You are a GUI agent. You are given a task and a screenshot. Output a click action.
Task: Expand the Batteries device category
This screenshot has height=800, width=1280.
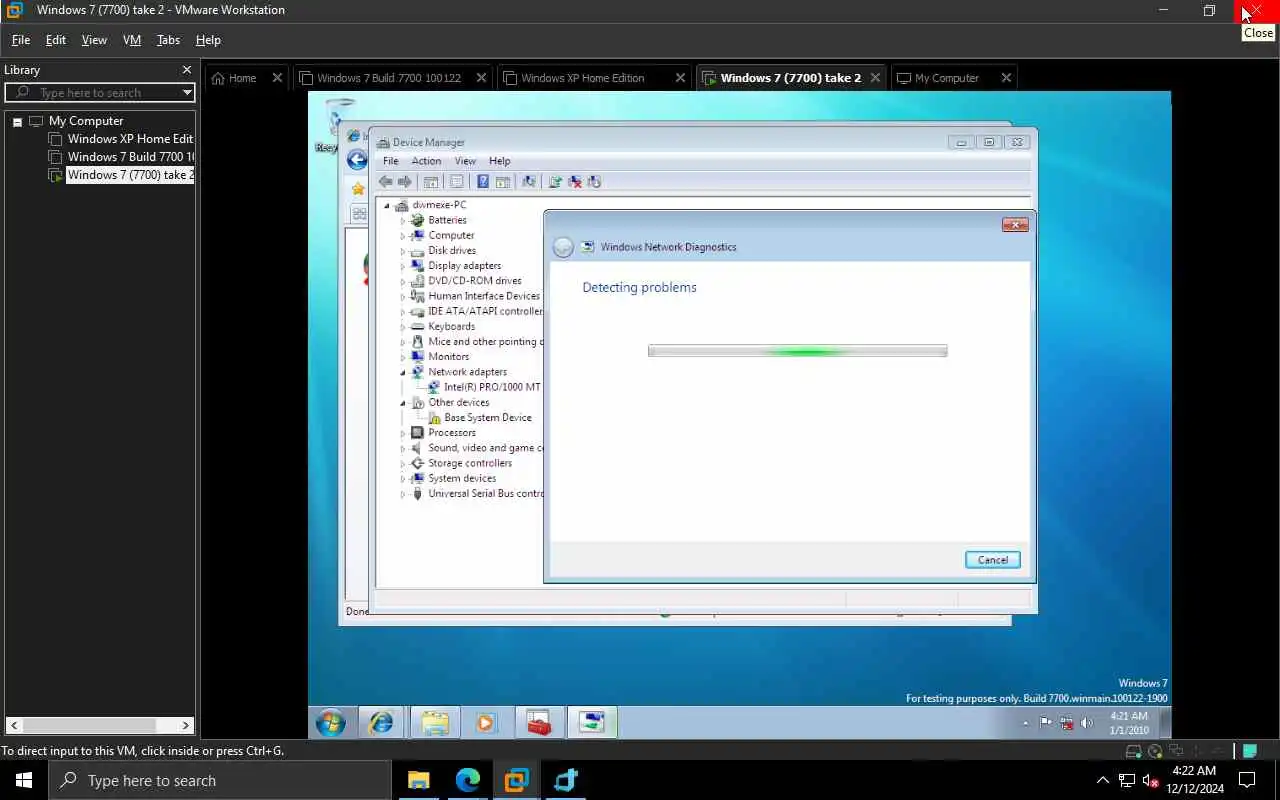[x=403, y=220]
